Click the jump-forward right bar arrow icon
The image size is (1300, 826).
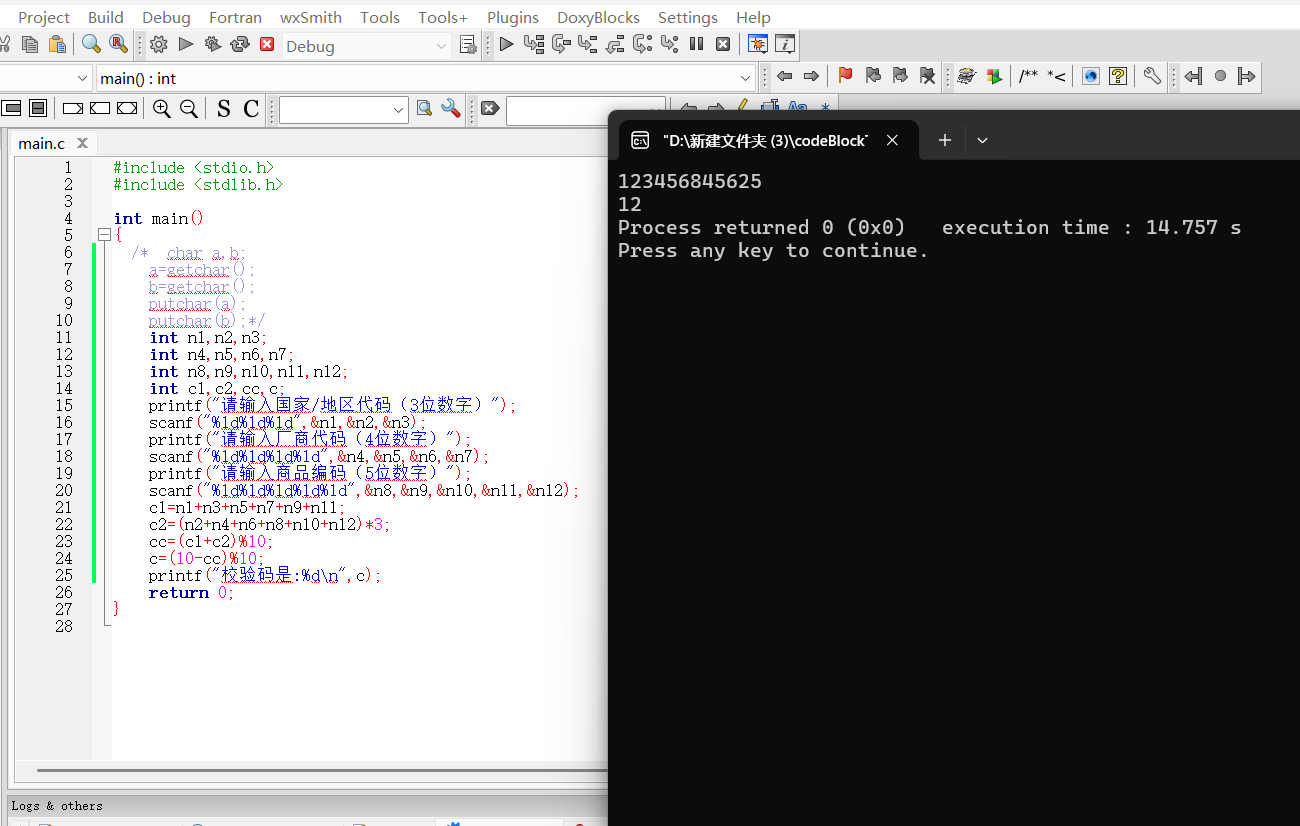tap(1246, 76)
